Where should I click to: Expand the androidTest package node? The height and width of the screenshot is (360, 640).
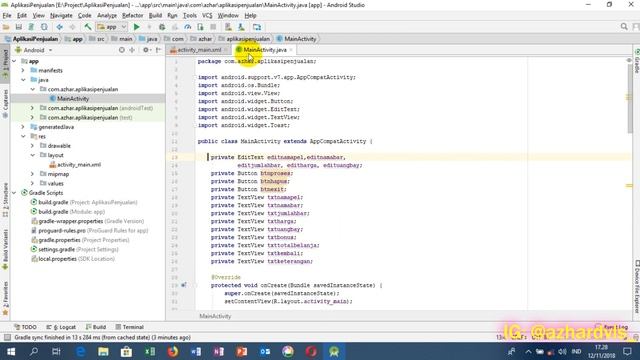(x=33, y=108)
